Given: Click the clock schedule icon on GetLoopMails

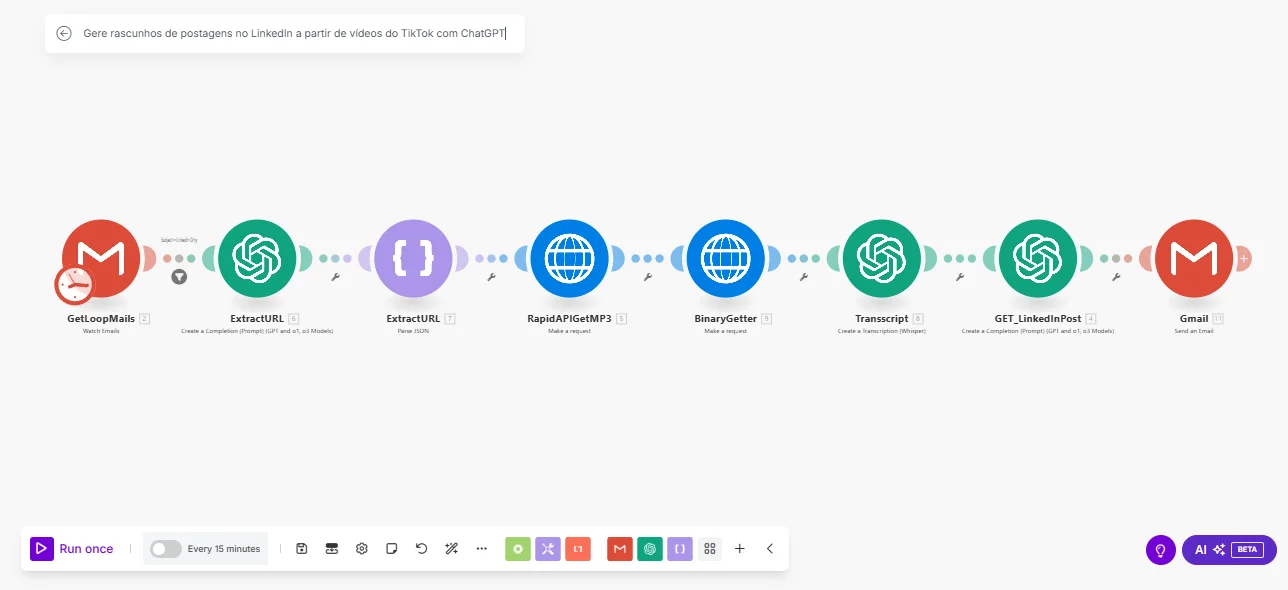Looking at the screenshot, I should pos(74,285).
